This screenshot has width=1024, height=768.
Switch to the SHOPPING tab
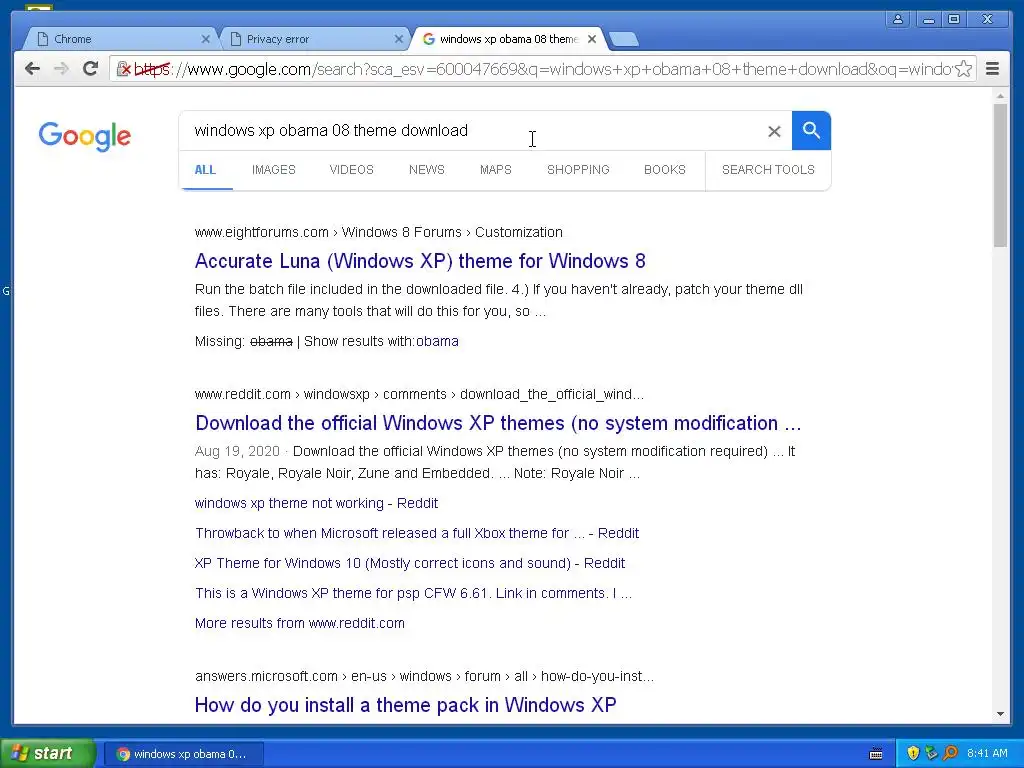pos(578,170)
